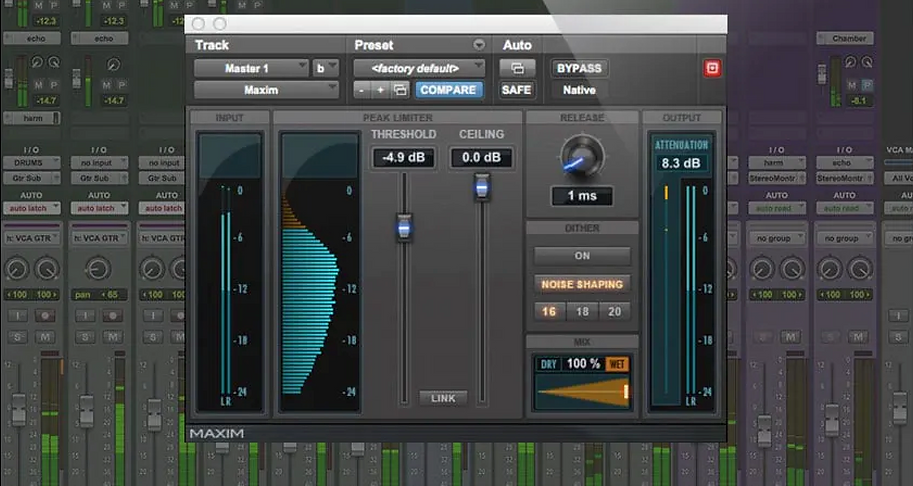The width and height of the screenshot is (913, 486).
Task: Select 20-bit dither resolution
Action: pos(615,311)
